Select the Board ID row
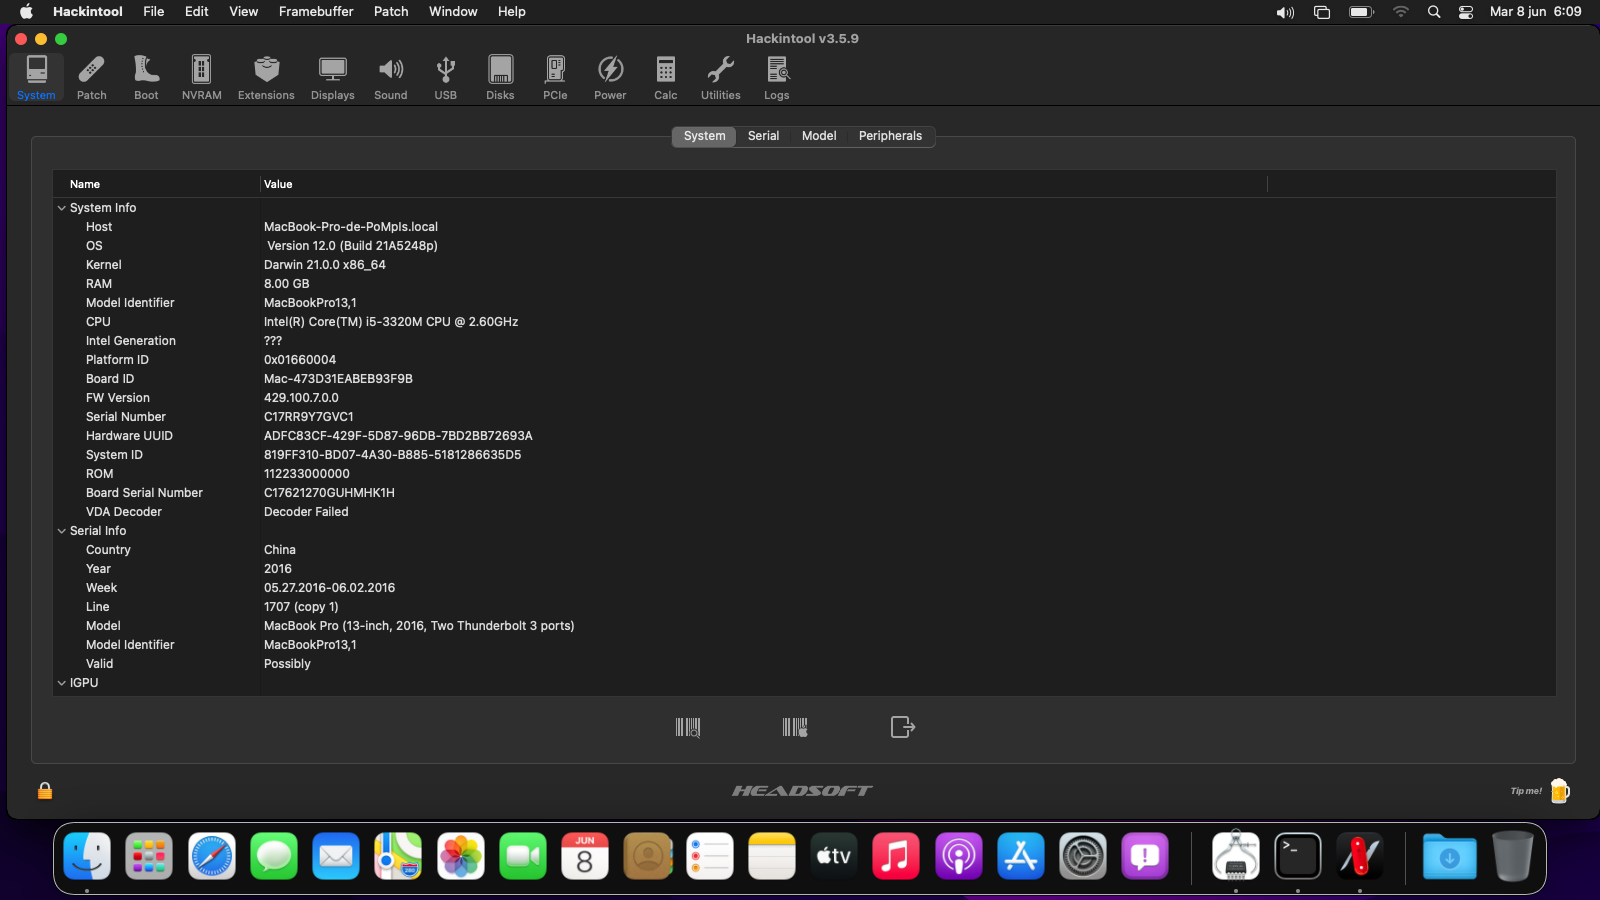1600x900 pixels. (804, 379)
